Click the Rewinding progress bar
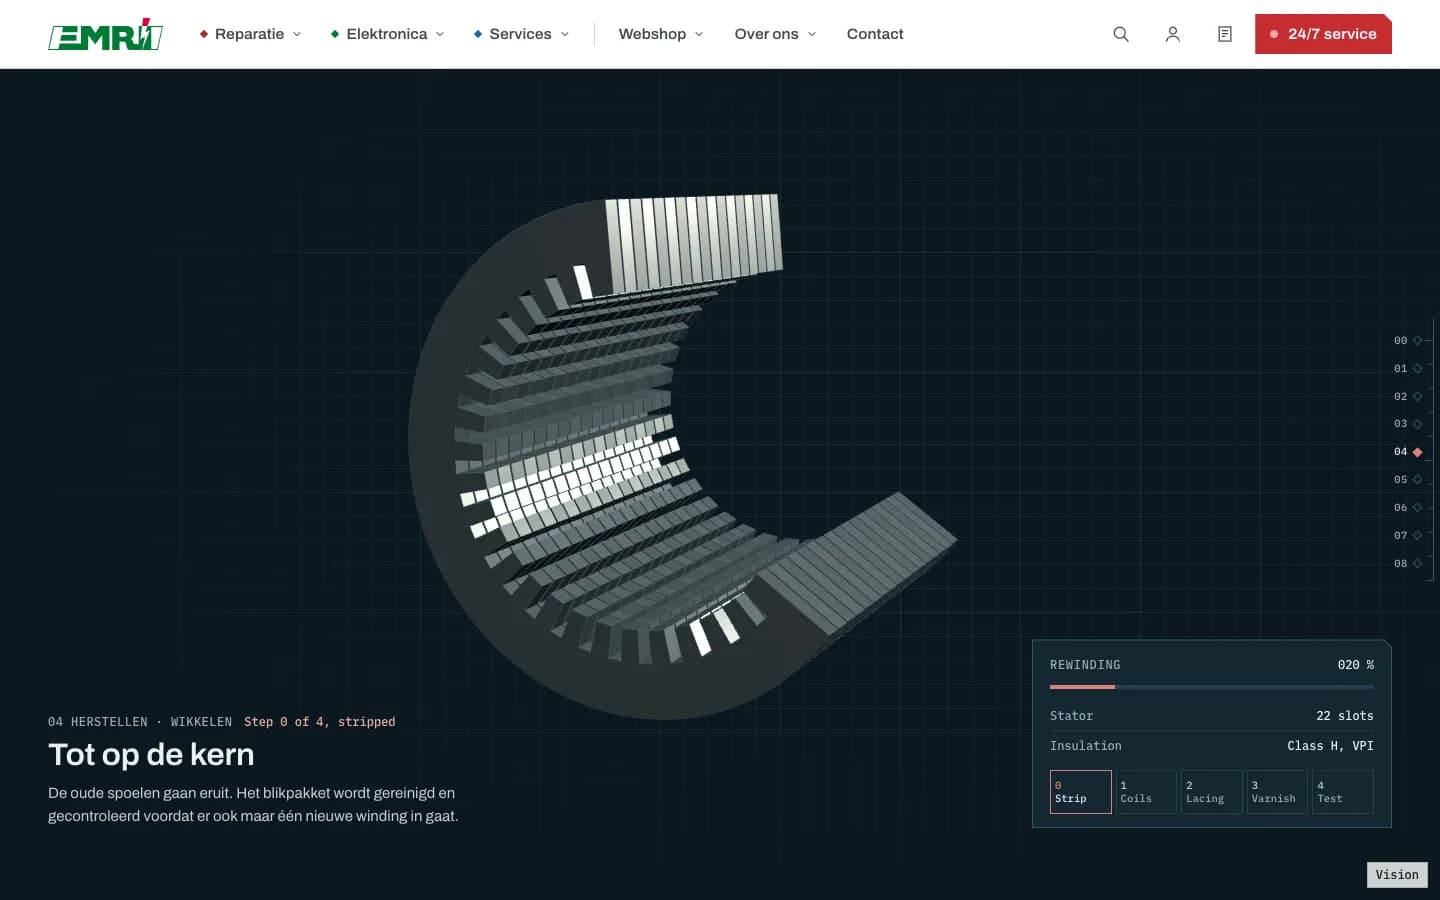This screenshot has width=1440, height=900. point(1212,687)
